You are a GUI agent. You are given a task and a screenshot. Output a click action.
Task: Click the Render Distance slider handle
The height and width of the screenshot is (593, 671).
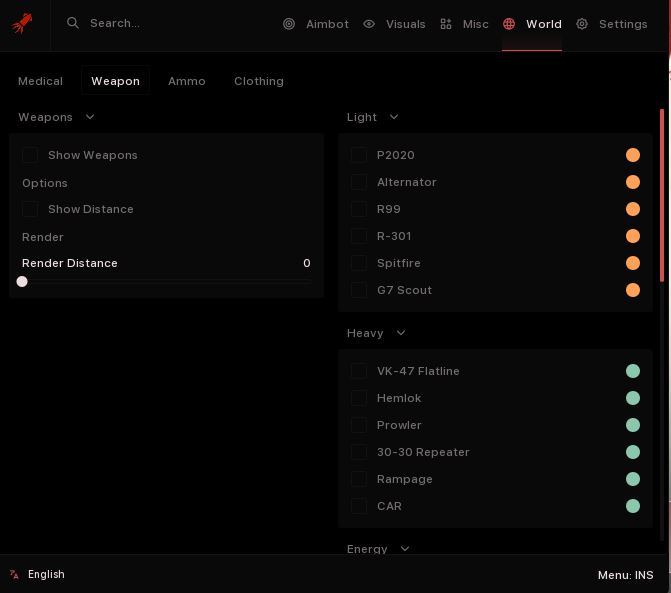pyautogui.click(x=22, y=282)
